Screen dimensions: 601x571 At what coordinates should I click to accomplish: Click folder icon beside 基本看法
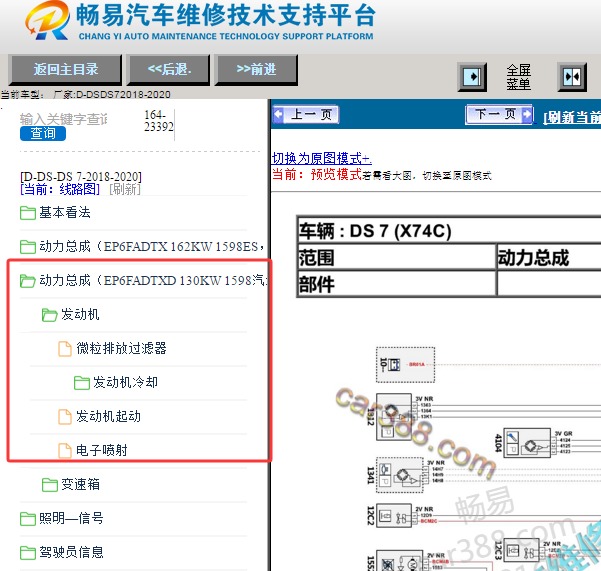(28, 213)
